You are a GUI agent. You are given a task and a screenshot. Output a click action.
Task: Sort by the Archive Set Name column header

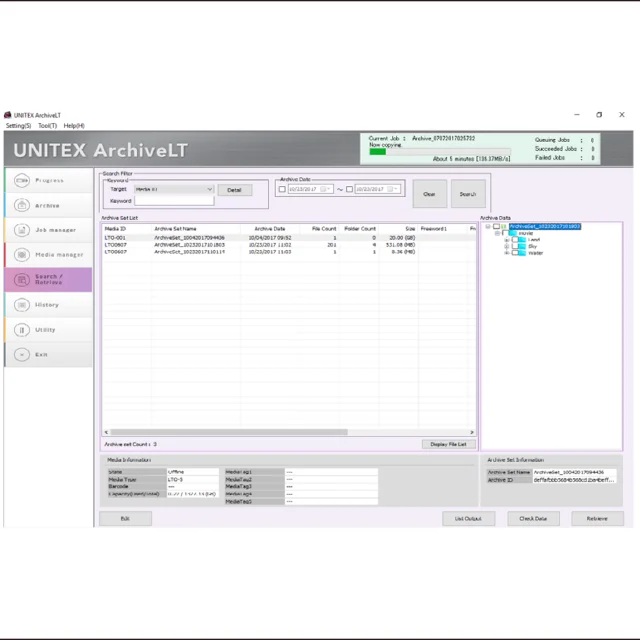tap(196, 229)
